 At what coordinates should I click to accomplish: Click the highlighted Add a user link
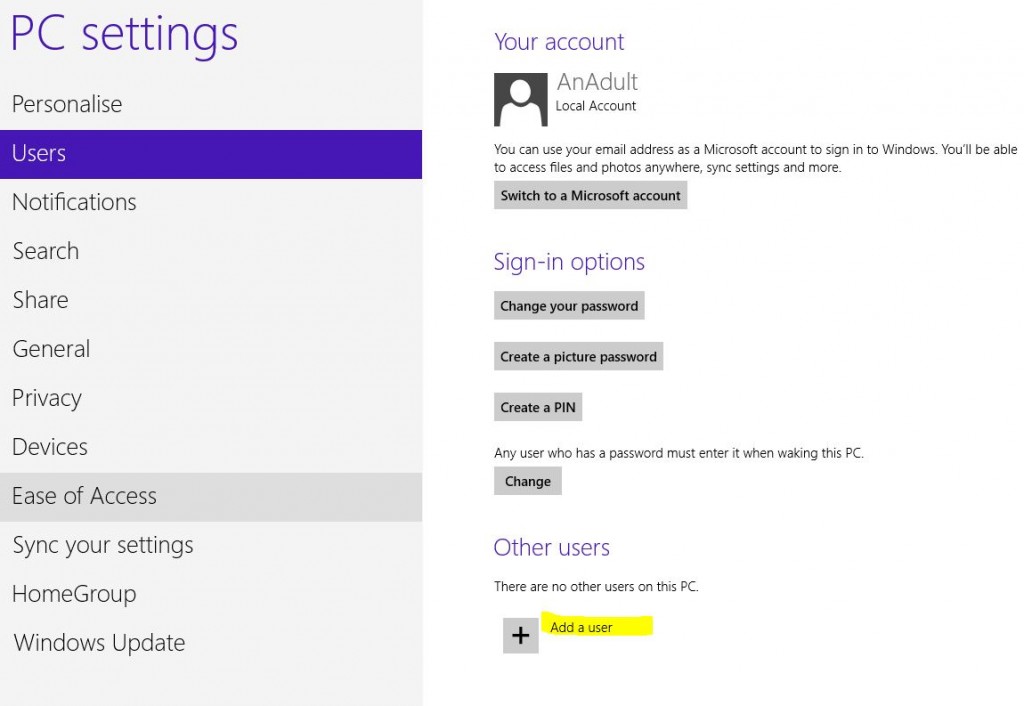point(581,627)
